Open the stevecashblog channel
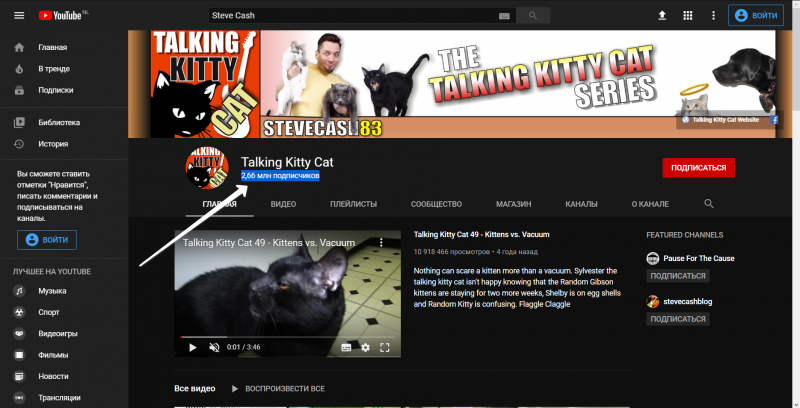Image resolution: width=800 pixels, height=408 pixels. pyautogui.click(x=687, y=301)
